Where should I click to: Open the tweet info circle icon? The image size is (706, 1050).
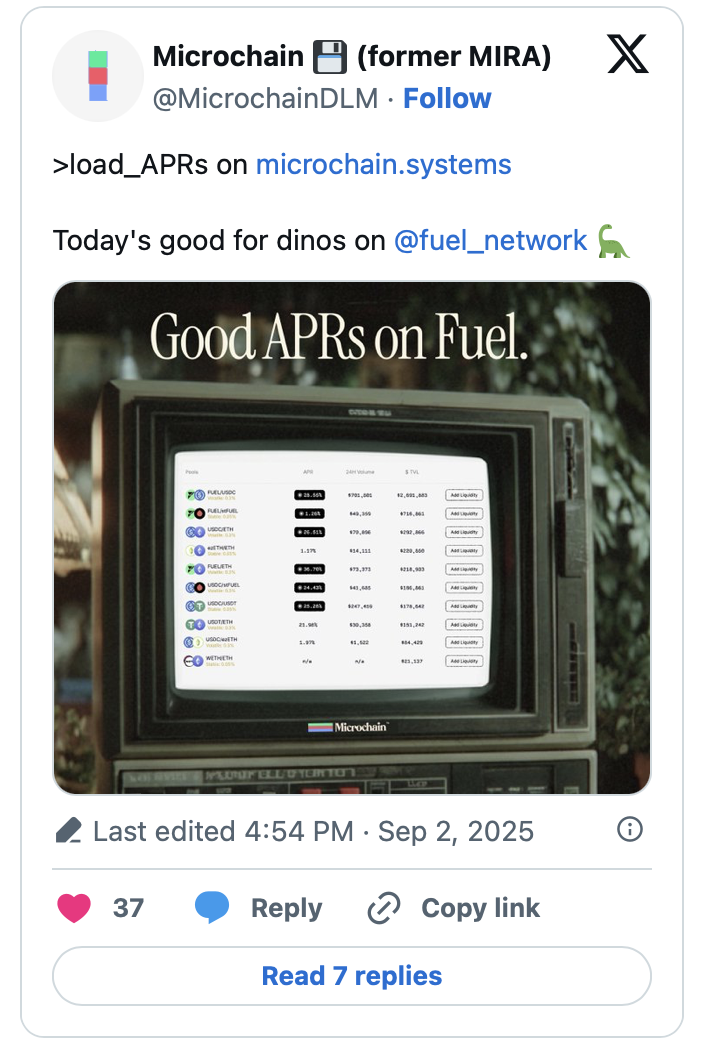pyautogui.click(x=630, y=829)
